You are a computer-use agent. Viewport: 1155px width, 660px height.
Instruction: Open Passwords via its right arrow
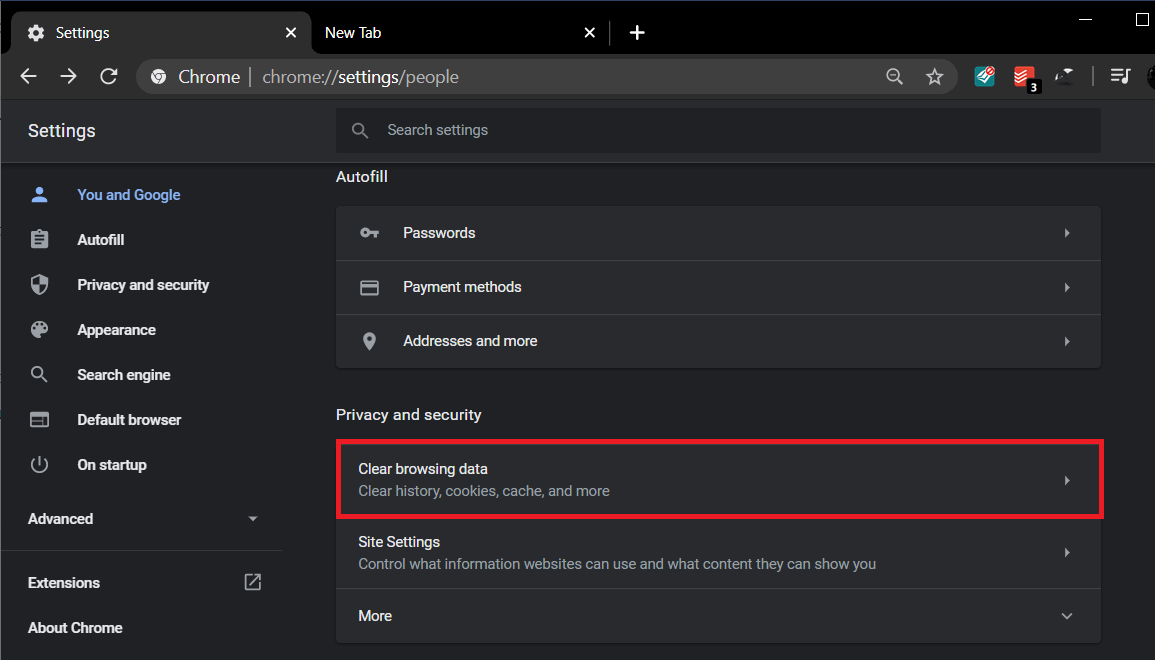(x=1067, y=233)
